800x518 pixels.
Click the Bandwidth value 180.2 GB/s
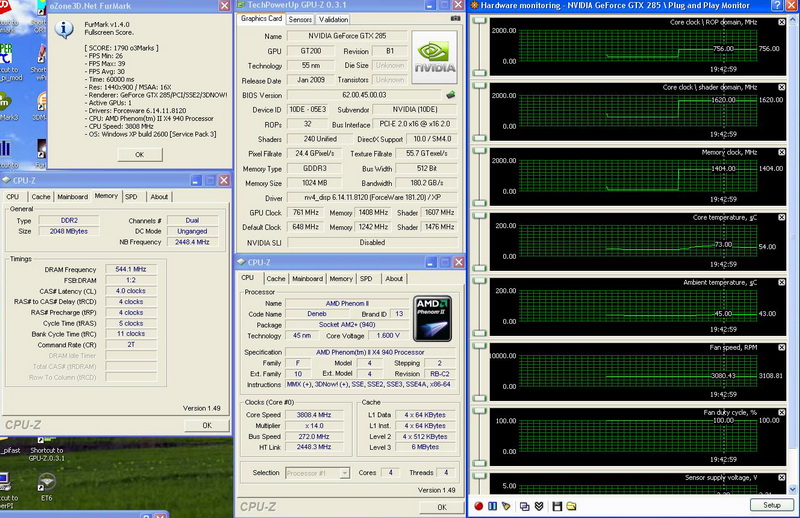pos(427,183)
